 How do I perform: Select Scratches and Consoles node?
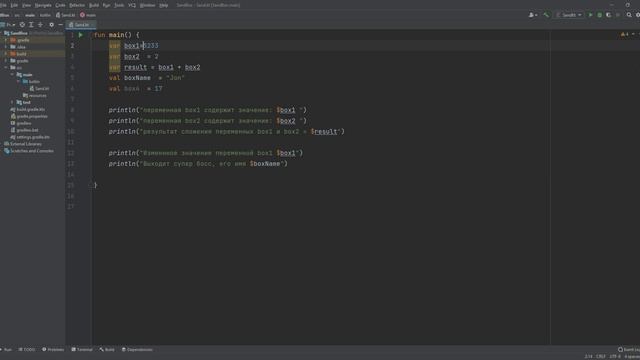29,151
